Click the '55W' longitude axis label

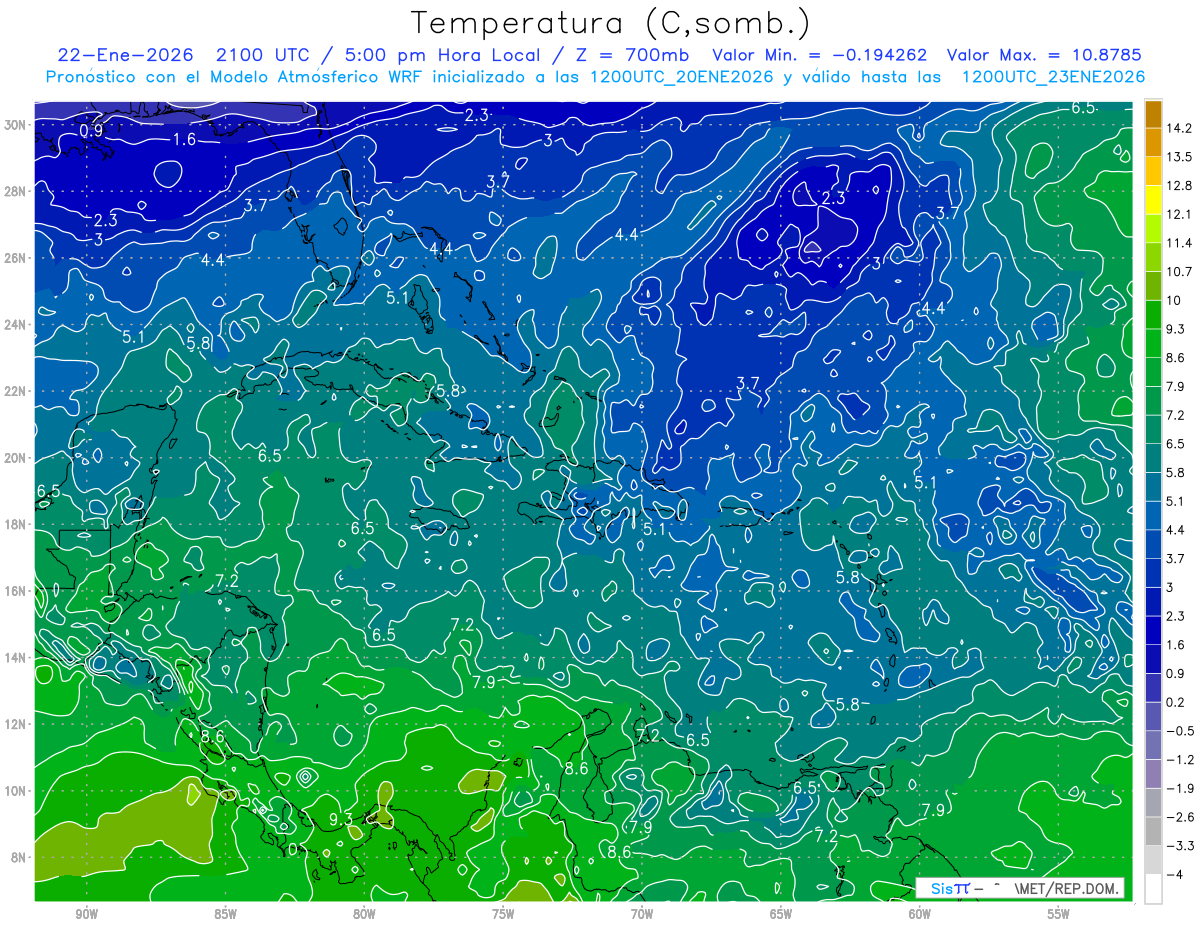tap(1059, 914)
